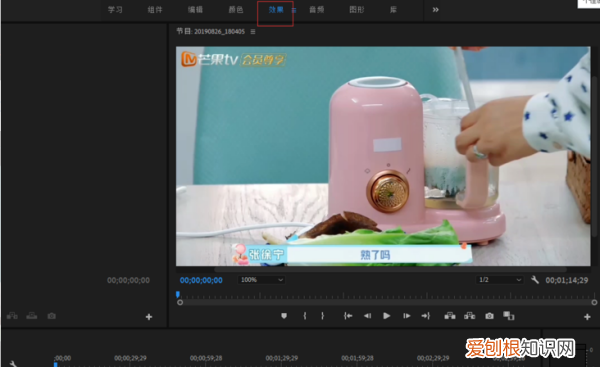This screenshot has height=367, width=600.
Task: Click the Lift icon in program monitor
Action: pos(450,316)
